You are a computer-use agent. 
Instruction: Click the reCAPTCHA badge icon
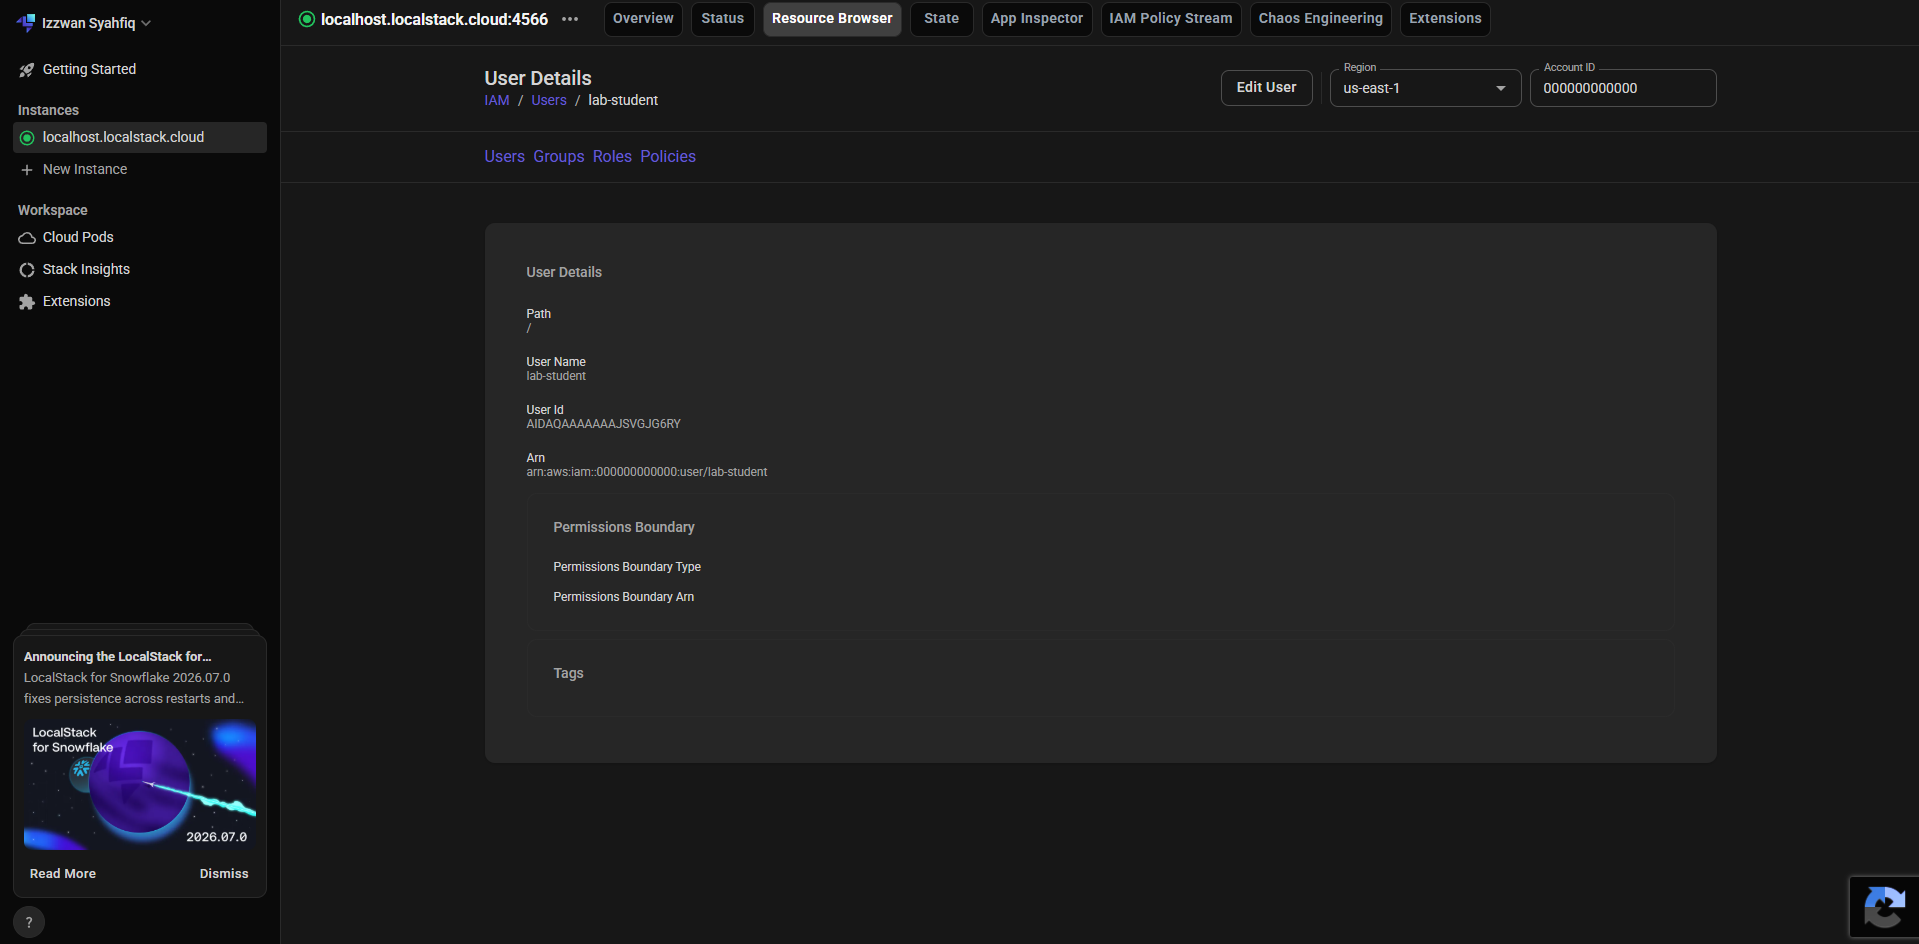coord(1884,908)
